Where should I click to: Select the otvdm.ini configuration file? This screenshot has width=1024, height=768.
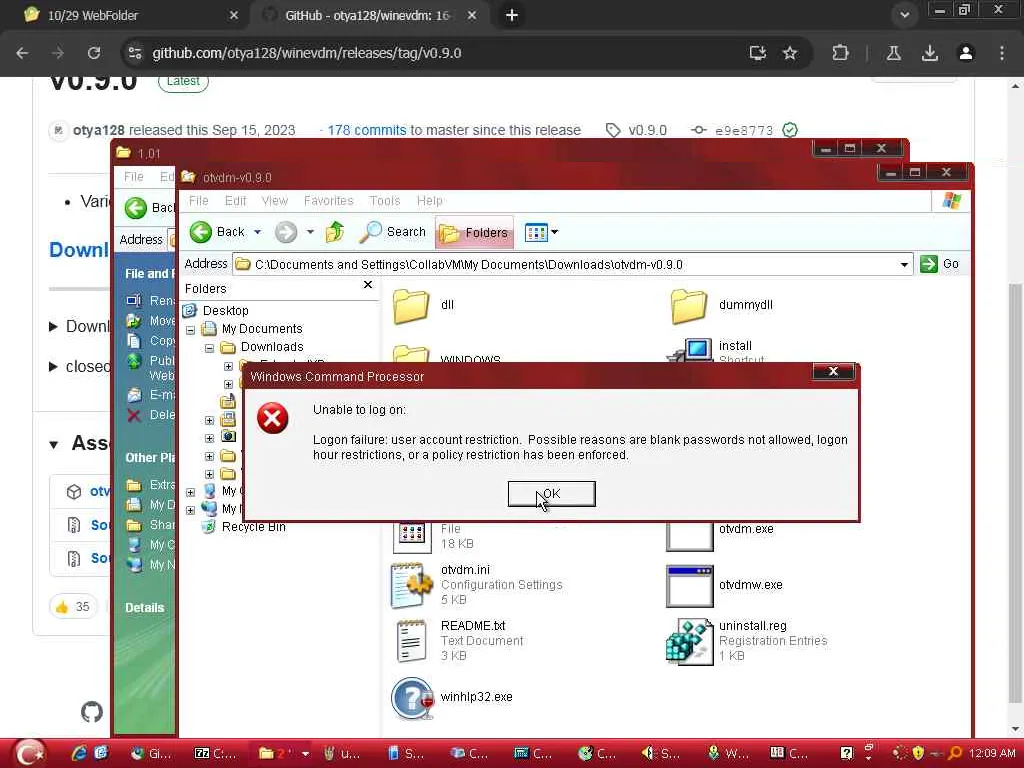click(x=477, y=584)
